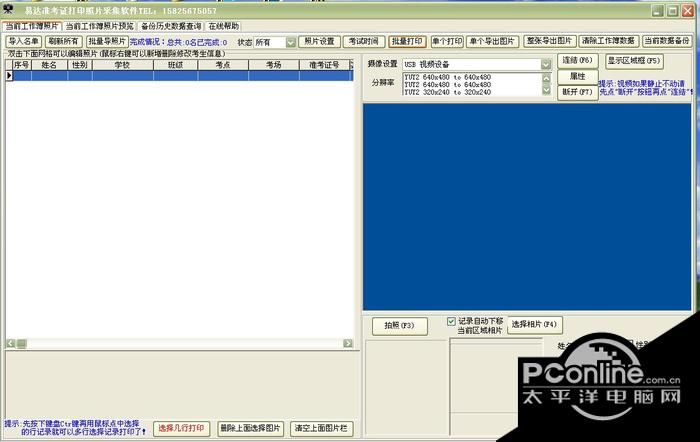Click the 整张导出图片 button

click(x=550, y=41)
